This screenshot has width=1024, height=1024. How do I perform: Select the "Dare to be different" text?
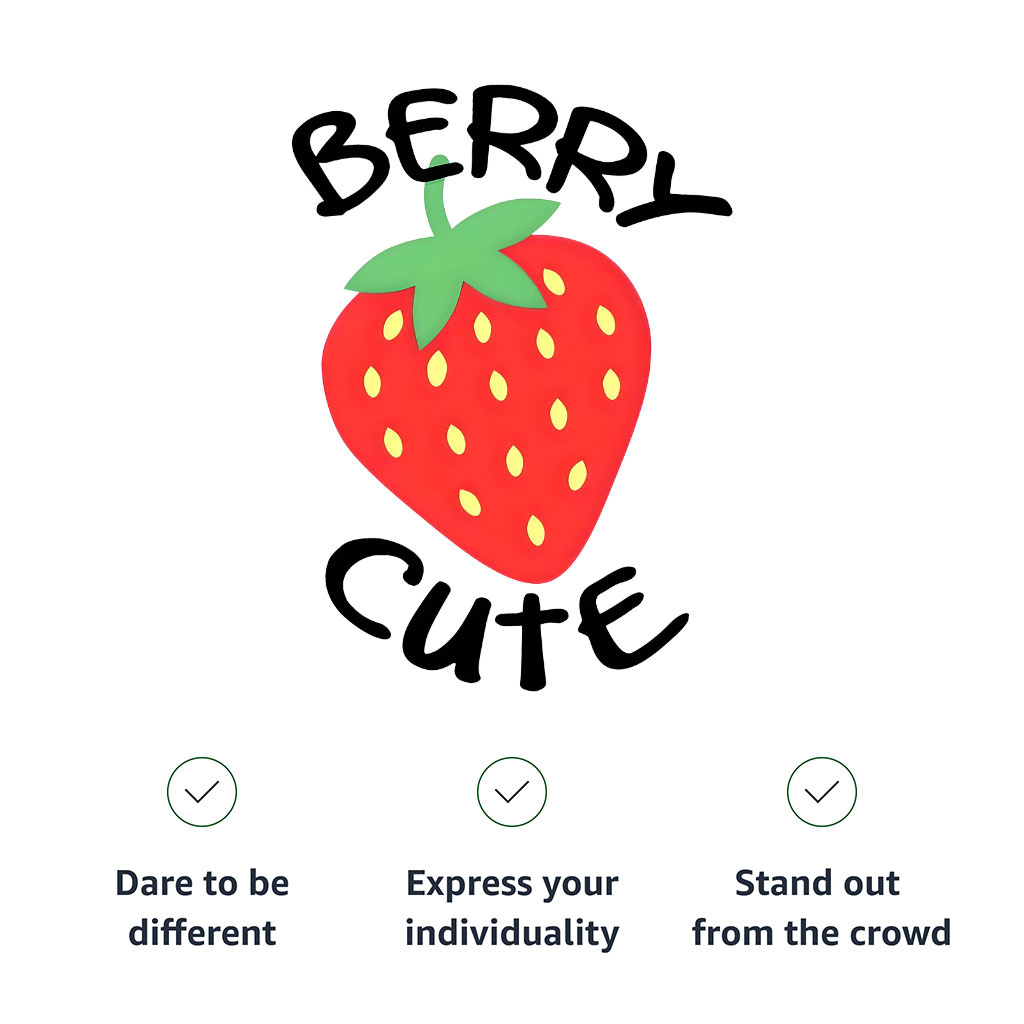[x=202, y=908]
